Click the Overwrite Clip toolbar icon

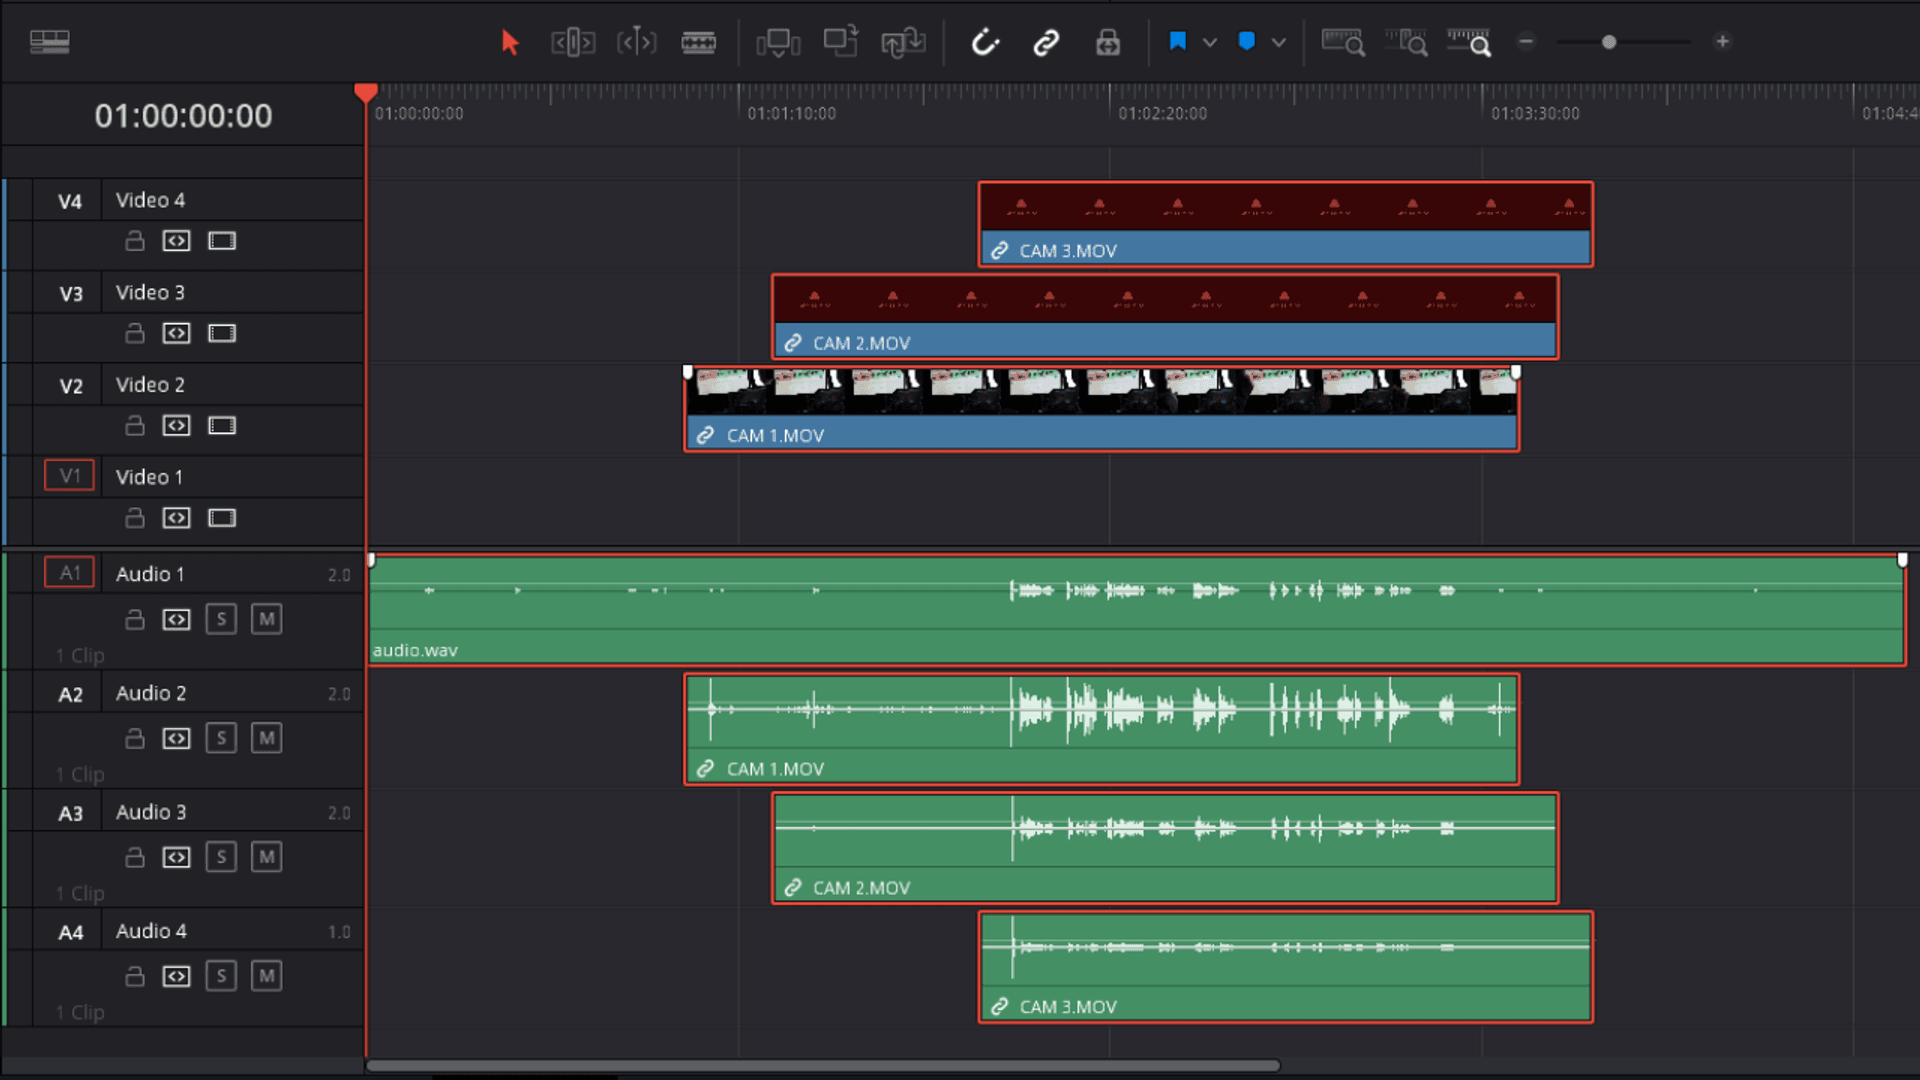(840, 42)
